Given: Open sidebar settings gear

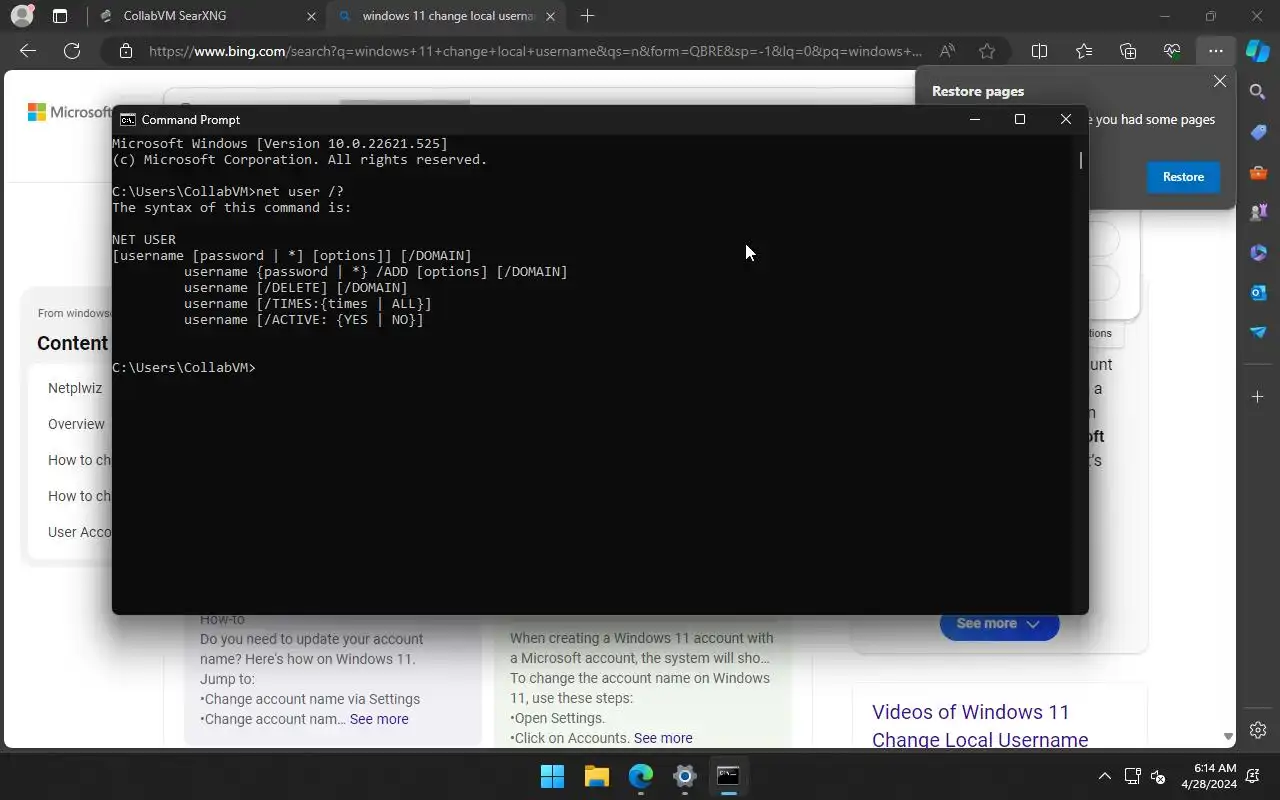Looking at the screenshot, I should [x=1258, y=730].
